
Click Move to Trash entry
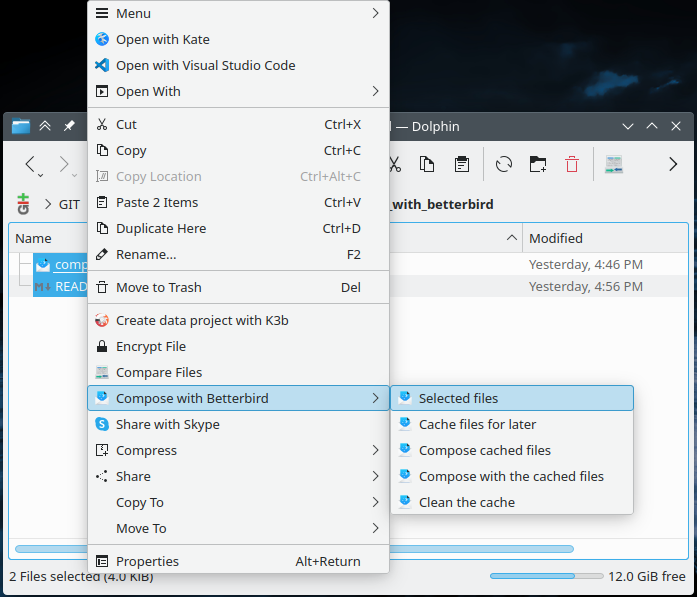(238, 288)
